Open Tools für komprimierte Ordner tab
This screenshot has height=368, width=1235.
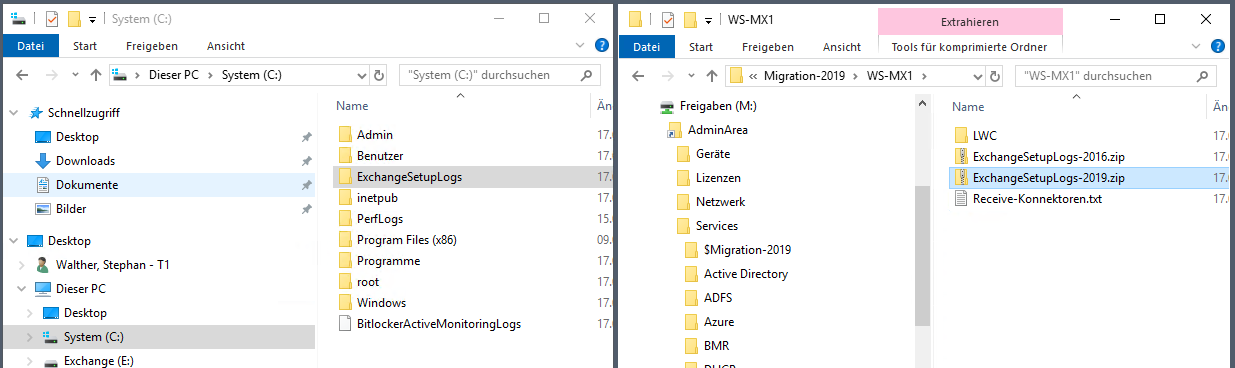tap(970, 46)
